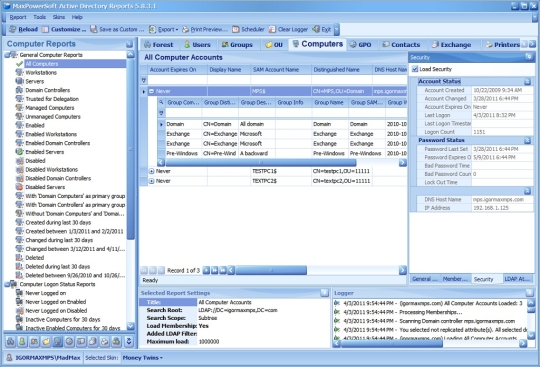This screenshot has width=540, height=367.
Task: Open the Report menu
Action: click(18, 17)
